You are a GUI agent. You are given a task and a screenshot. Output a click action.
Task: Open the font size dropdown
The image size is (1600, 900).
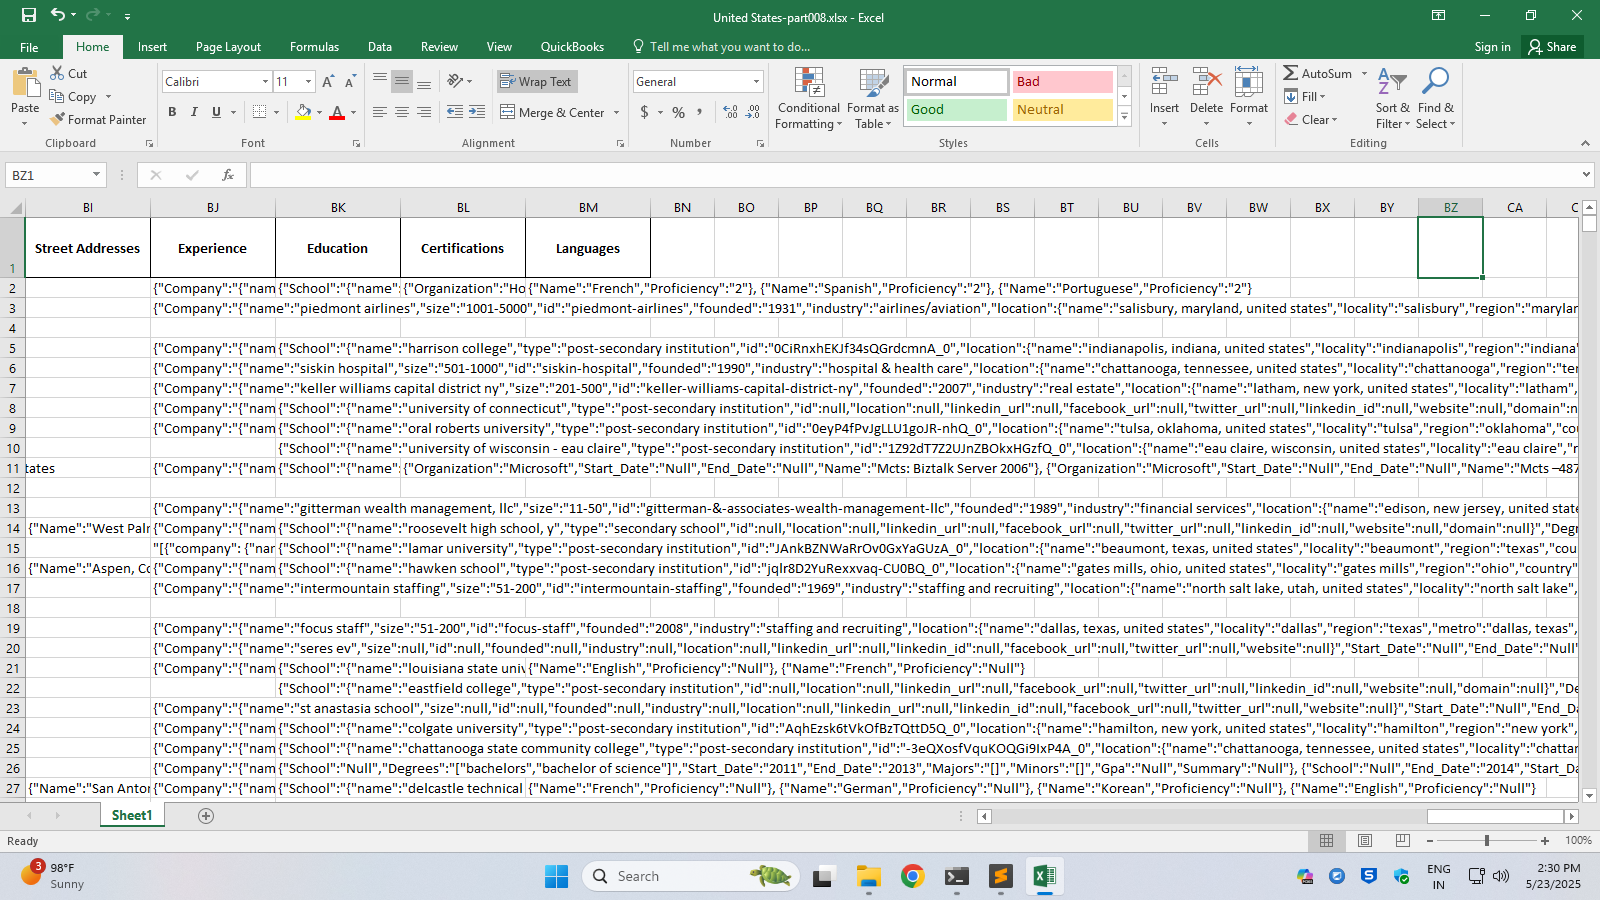308,82
